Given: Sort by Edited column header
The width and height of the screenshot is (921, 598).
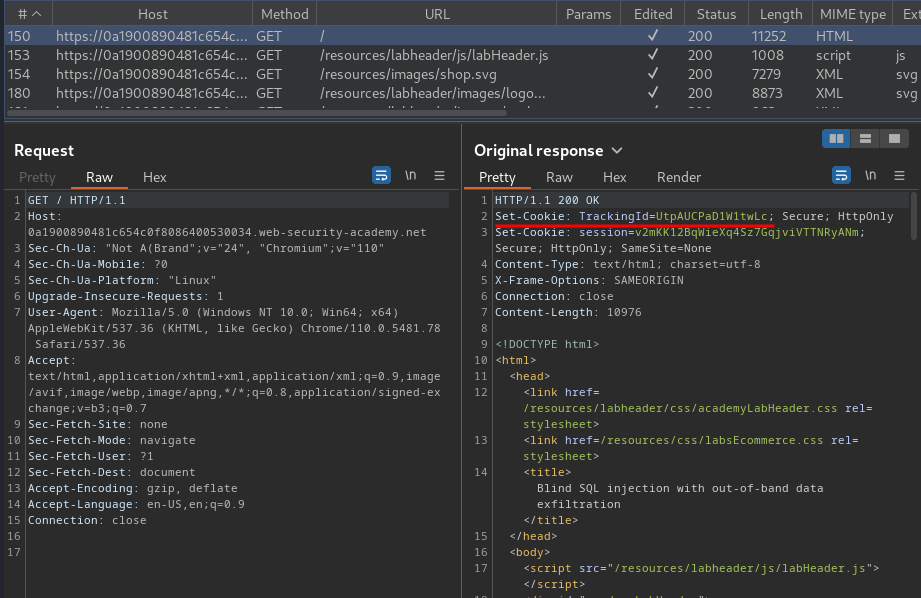Looking at the screenshot, I should (x=653, y=14).
